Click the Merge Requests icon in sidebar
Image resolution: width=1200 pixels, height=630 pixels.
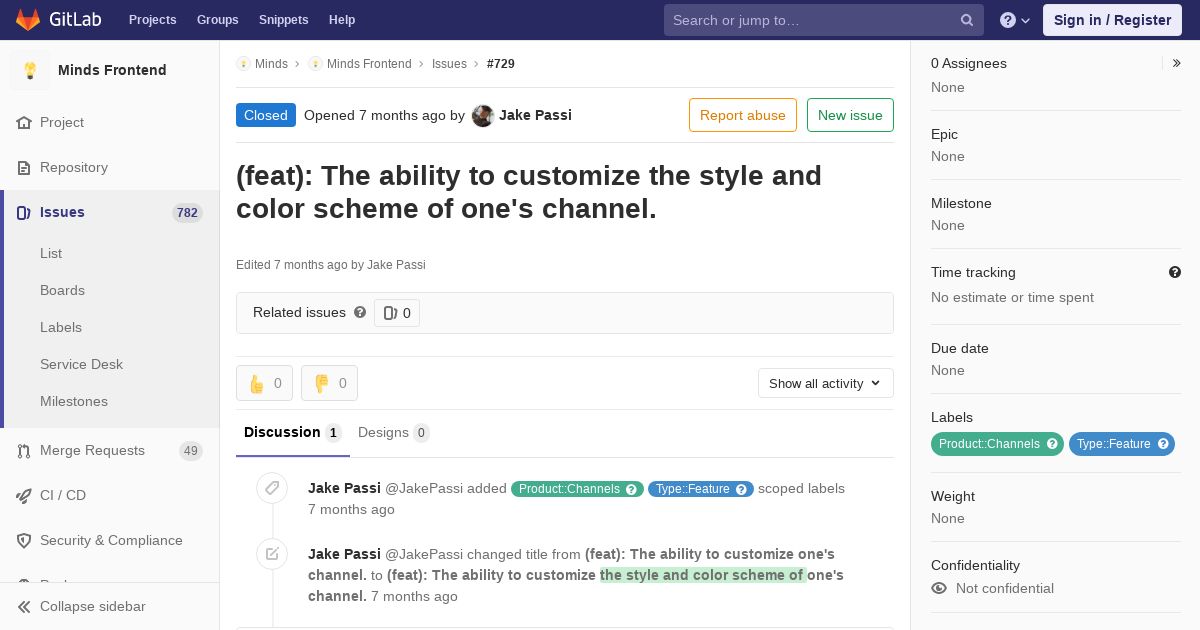(24, 450)
